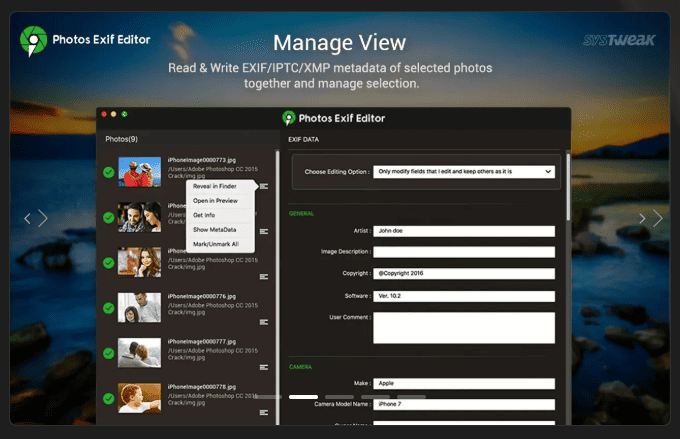Open options menu icon of second photo row
Image resolution: width=680 pixels, height=439 pixels.
coord(264,232)
